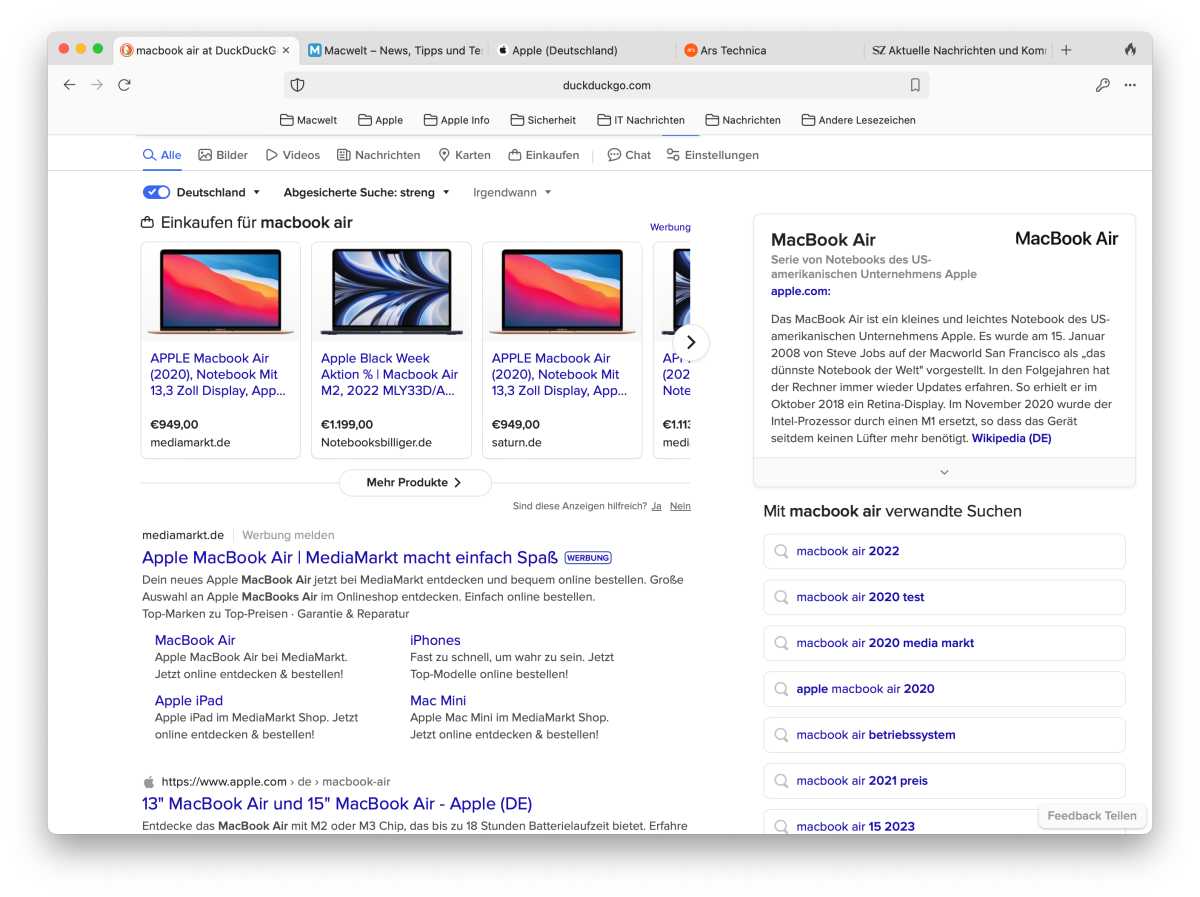Image resolution: width=1200 pixels, height=897 pixels.
Task: Close the macbook air DuckDuckGo tab
Action: (x=286, y=50)
